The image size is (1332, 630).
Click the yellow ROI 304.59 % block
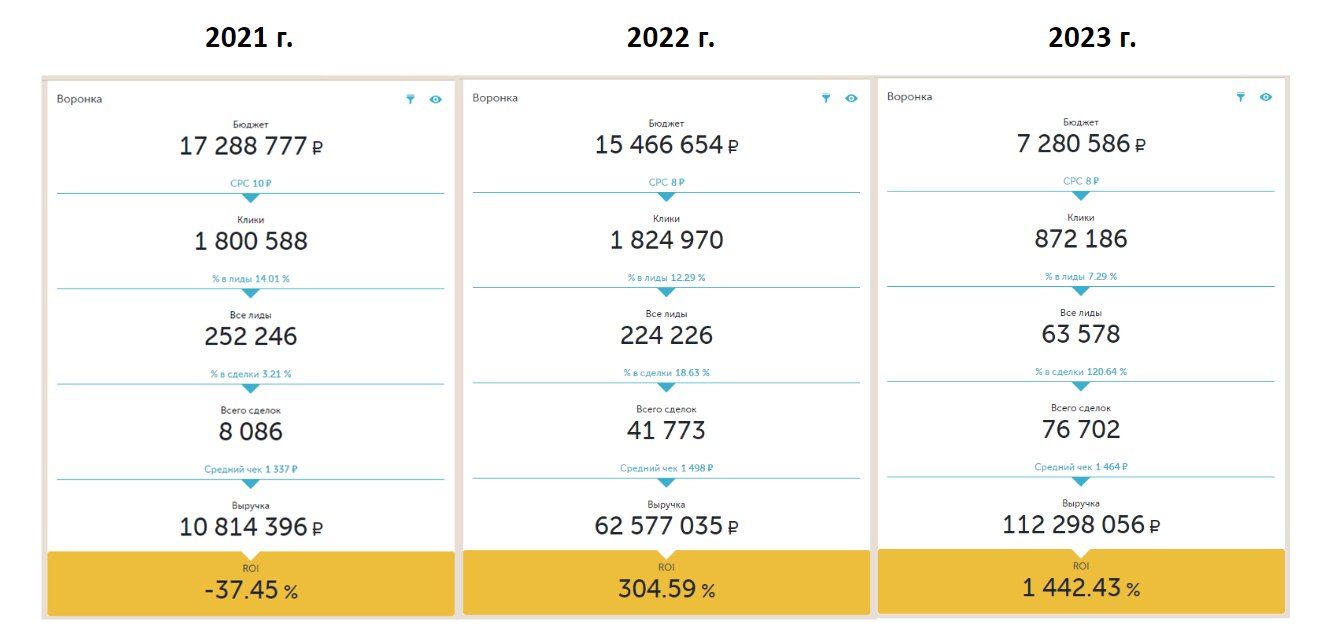[666, 583]
